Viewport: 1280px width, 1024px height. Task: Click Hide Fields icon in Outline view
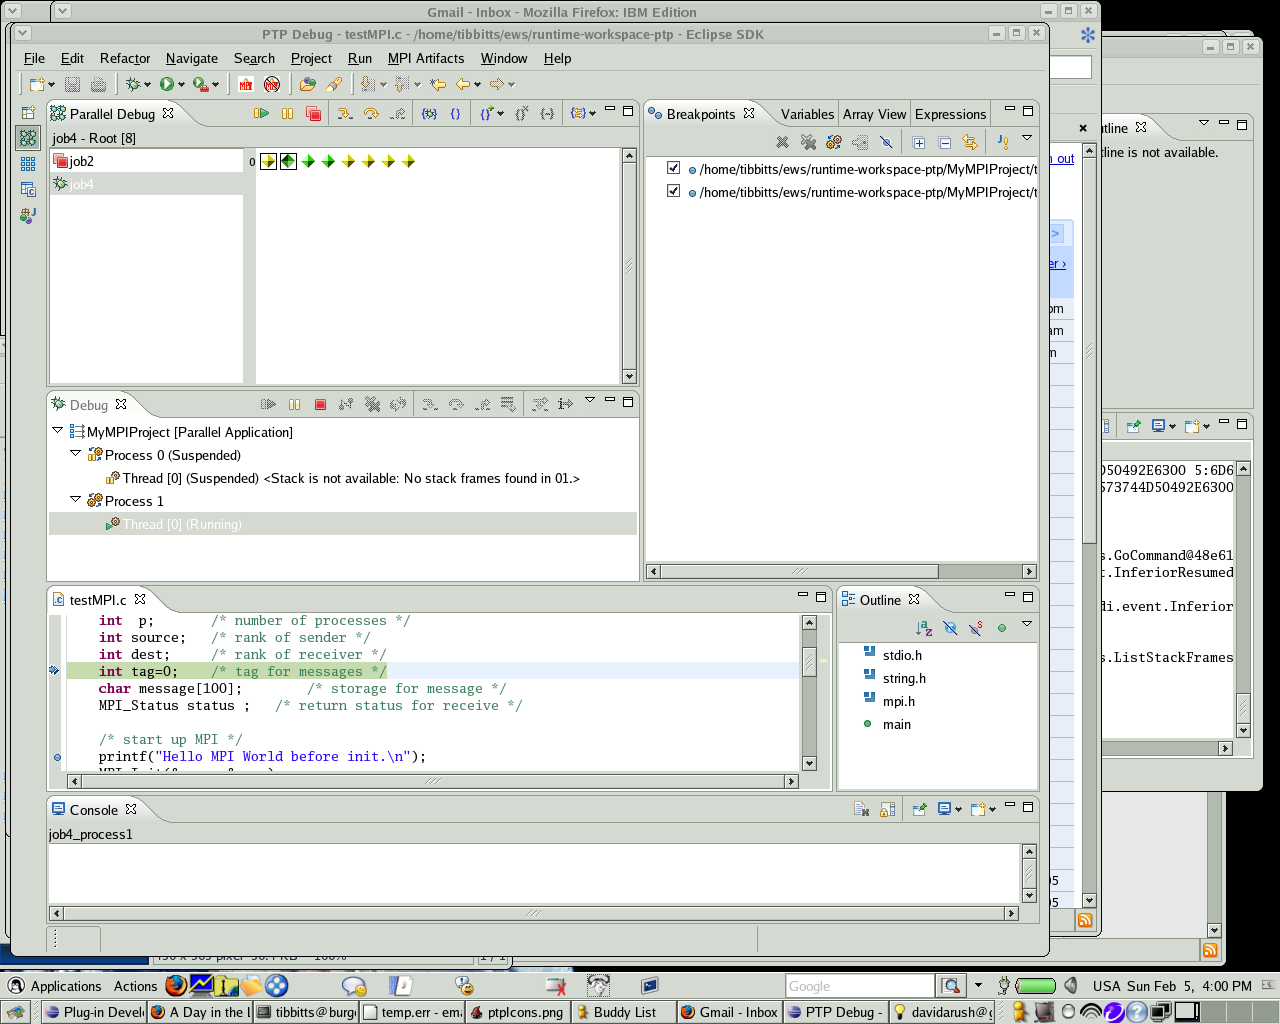click(x=950, y=628)
